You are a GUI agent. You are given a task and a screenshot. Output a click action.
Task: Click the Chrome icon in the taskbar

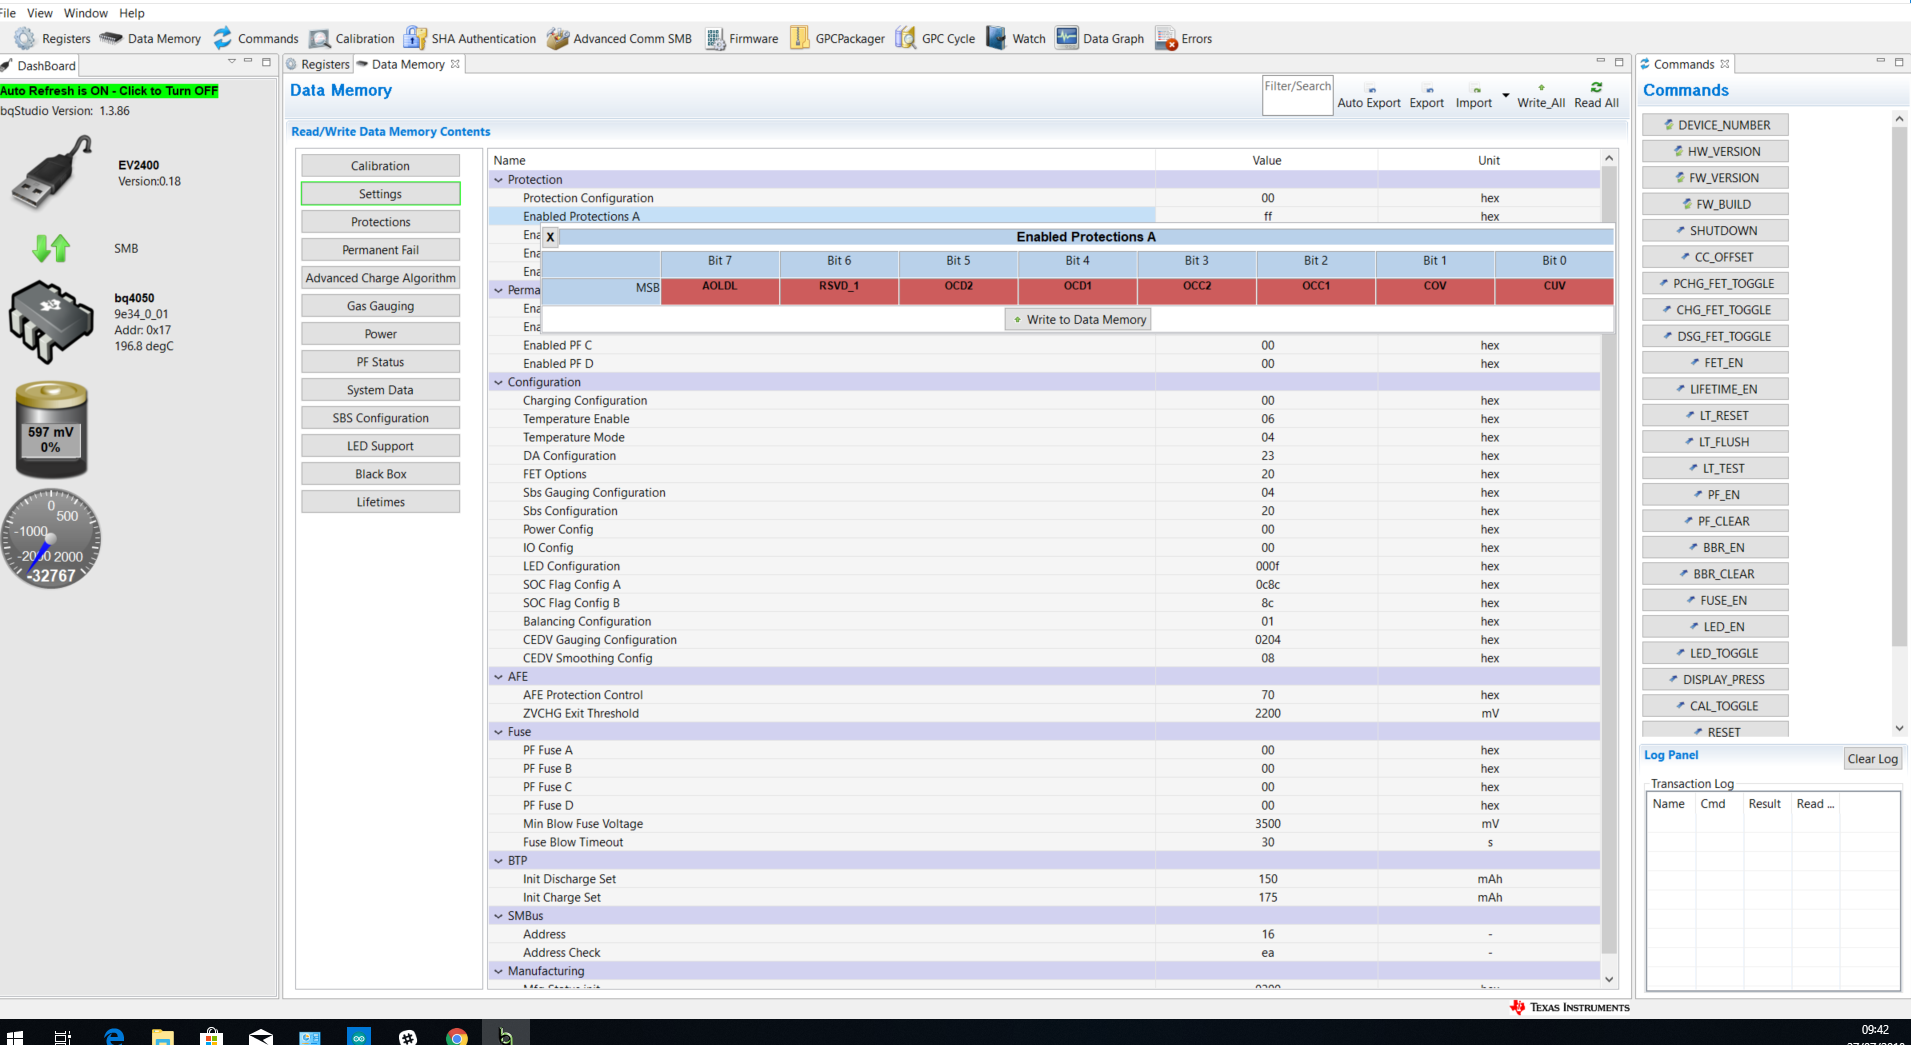456,1037
